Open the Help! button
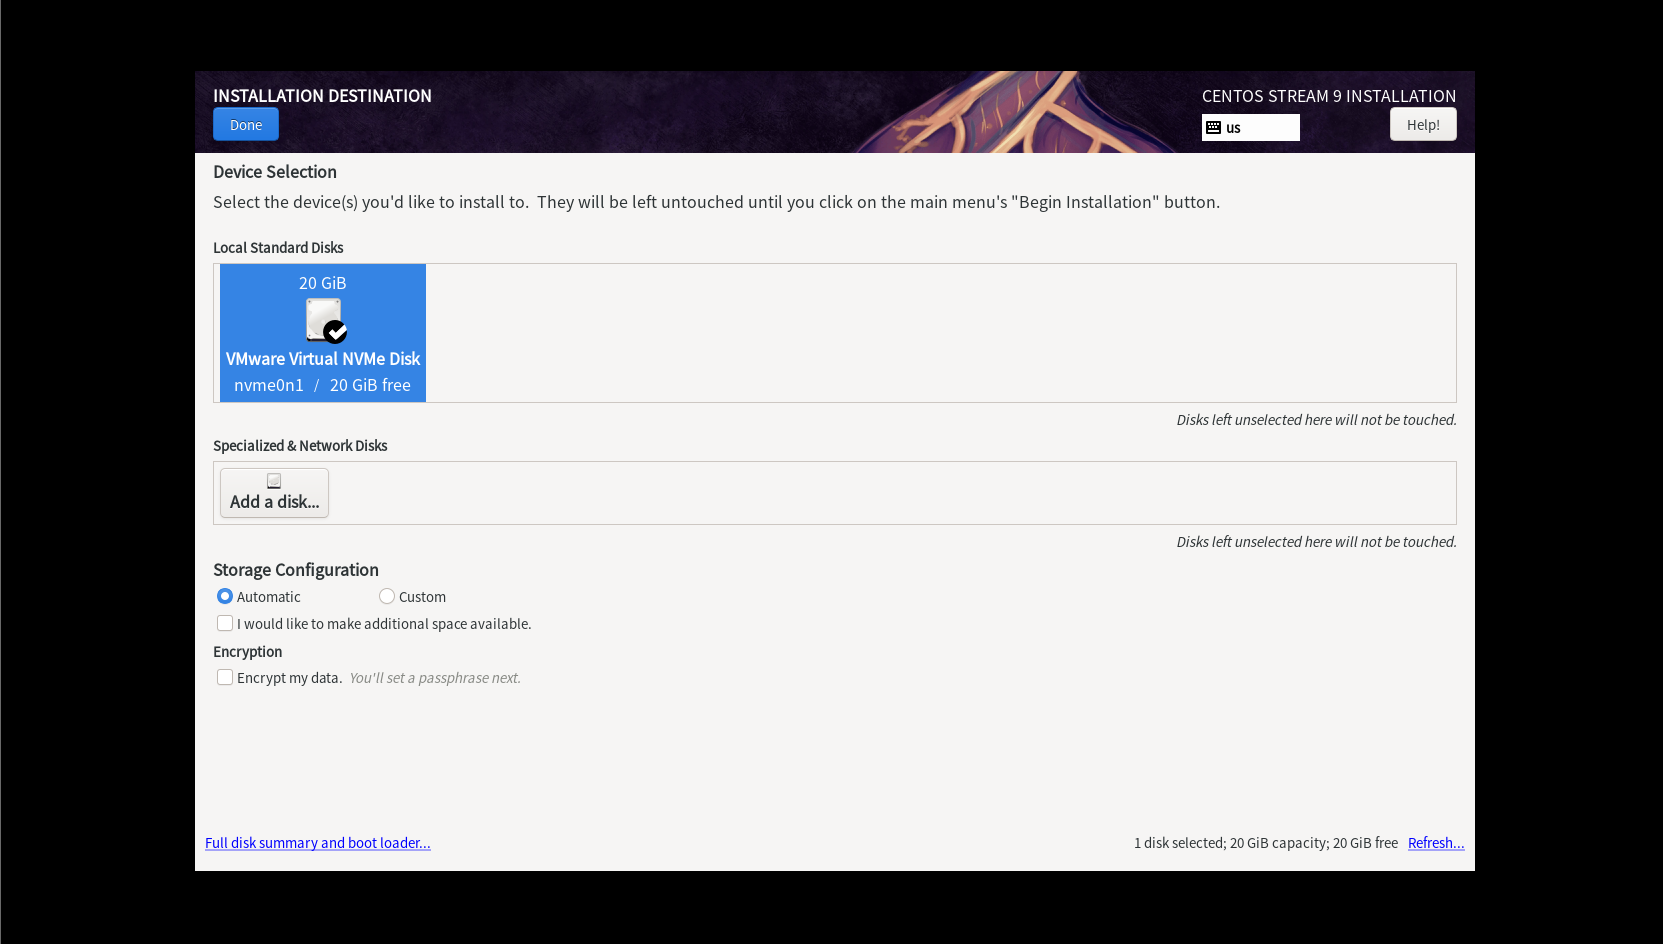Viewport: 1663px width, 944px height. click(x=1423, y=125)
